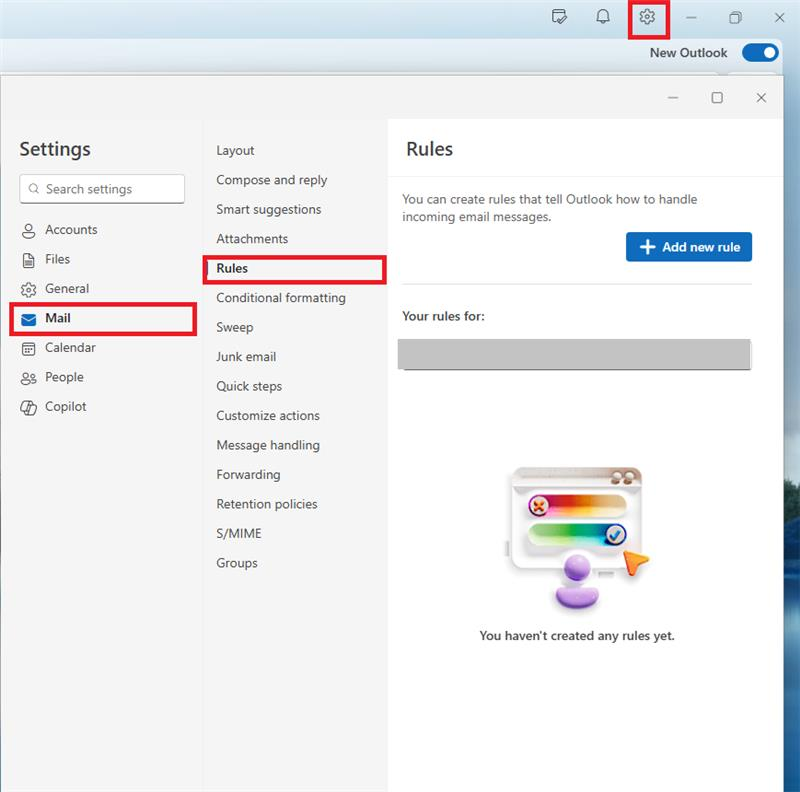Click the Files document icon

(x=29, y=260)
